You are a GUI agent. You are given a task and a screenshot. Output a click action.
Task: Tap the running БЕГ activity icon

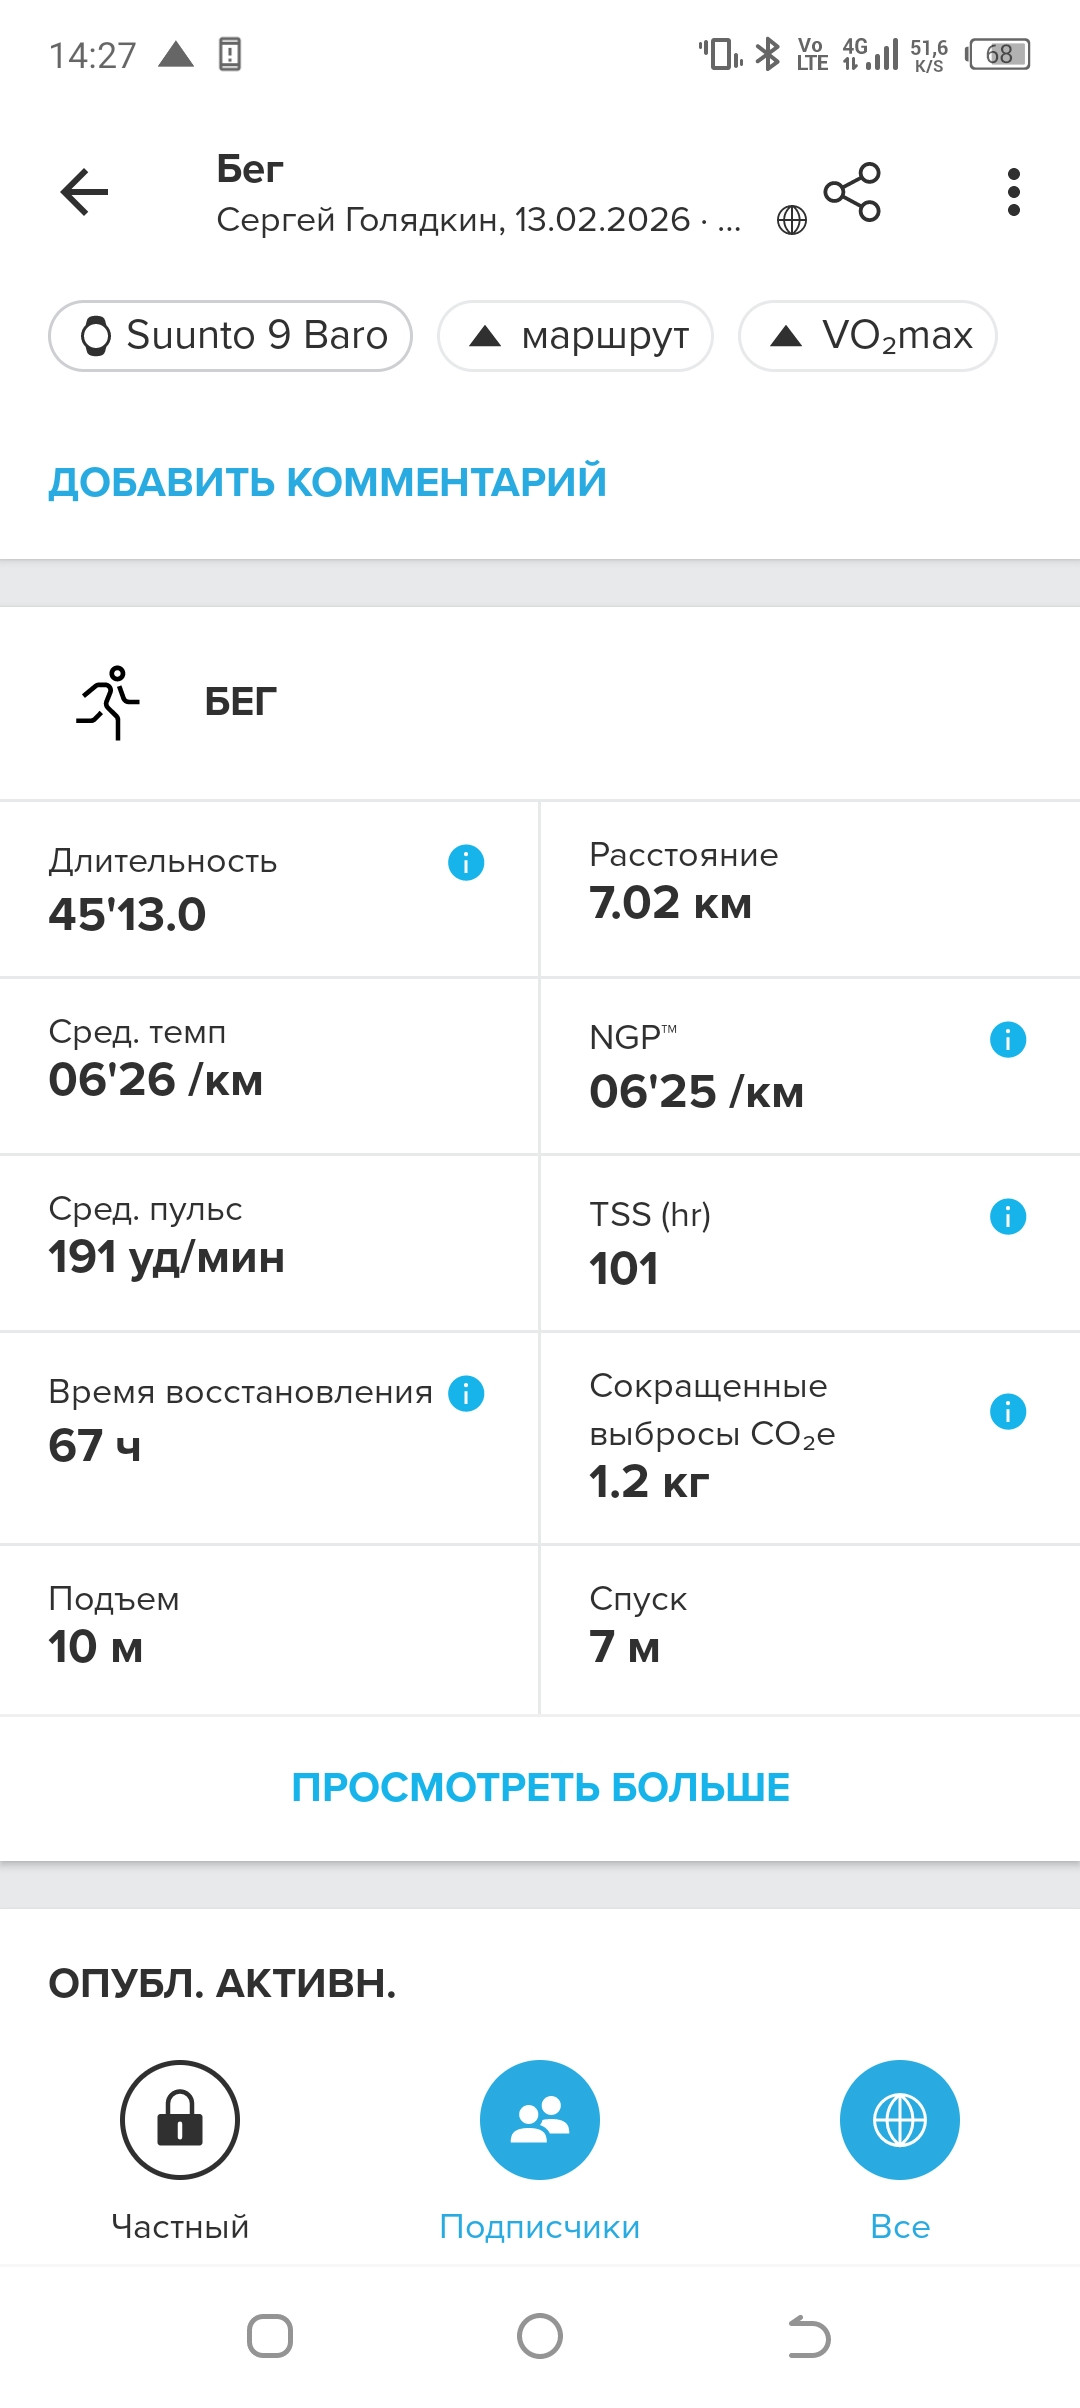click(108, 703)
